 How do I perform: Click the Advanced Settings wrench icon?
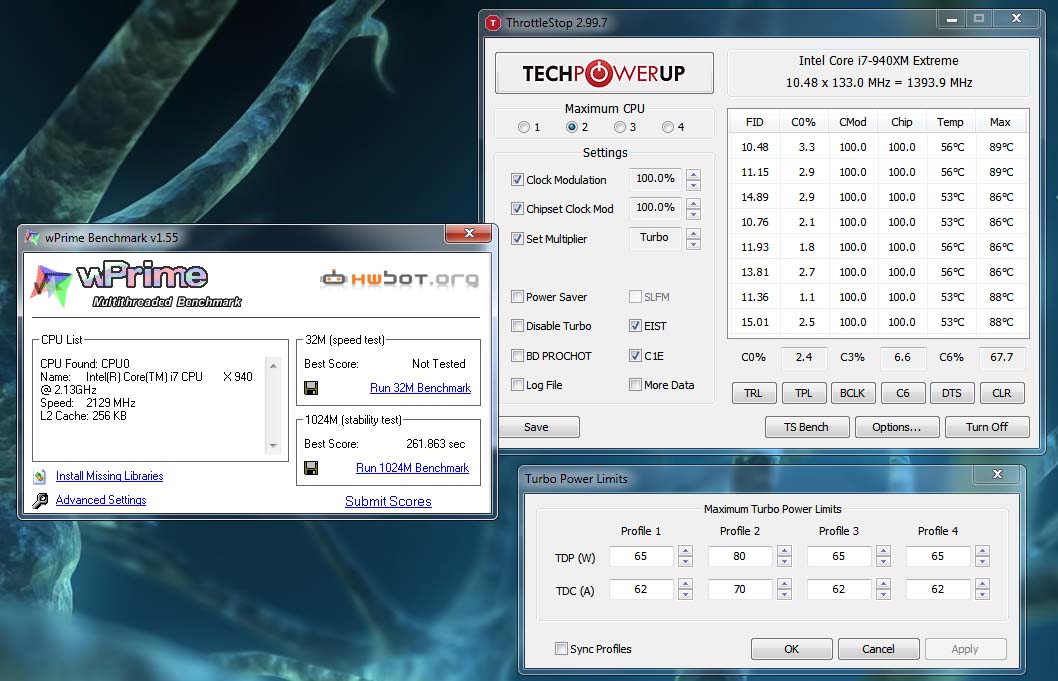pyautogui.click(x=40, y=500)
